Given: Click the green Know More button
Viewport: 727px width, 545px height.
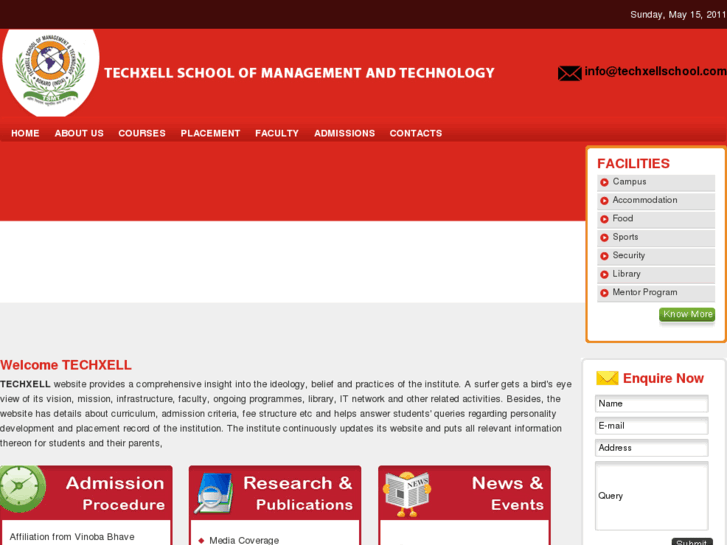Looking at the screenshot, I should click(687, 314).
